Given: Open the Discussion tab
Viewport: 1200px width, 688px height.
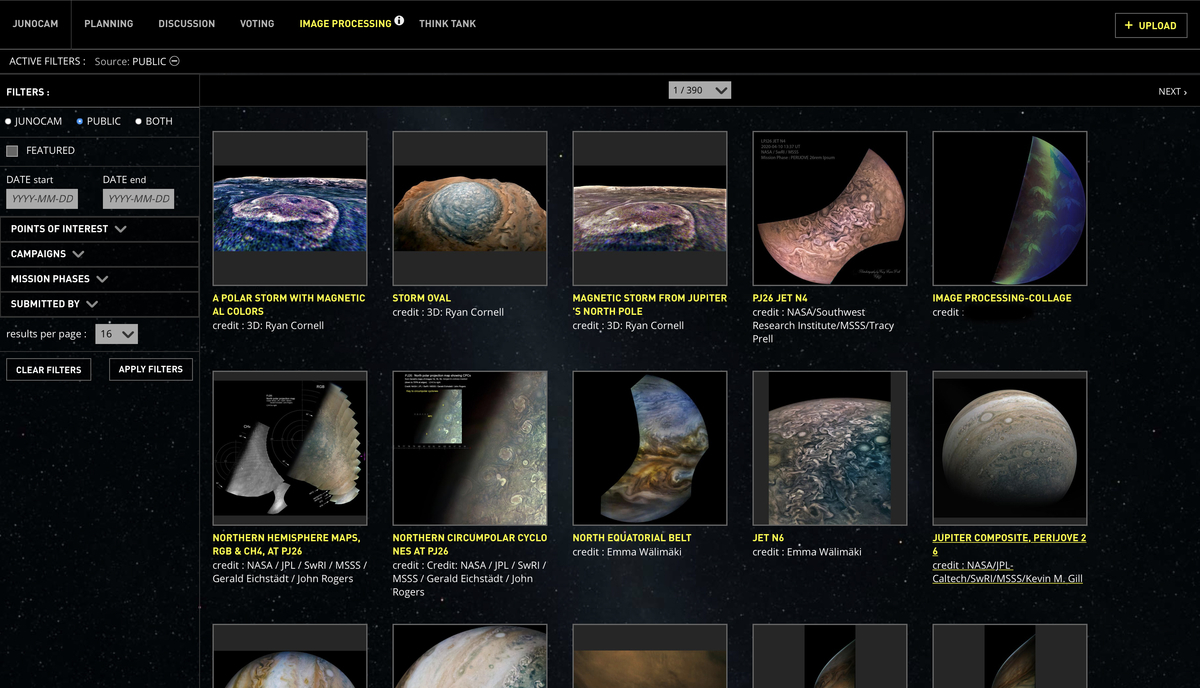Looking at the screenshot, I should pyautogui.click(x=187, y=23).
